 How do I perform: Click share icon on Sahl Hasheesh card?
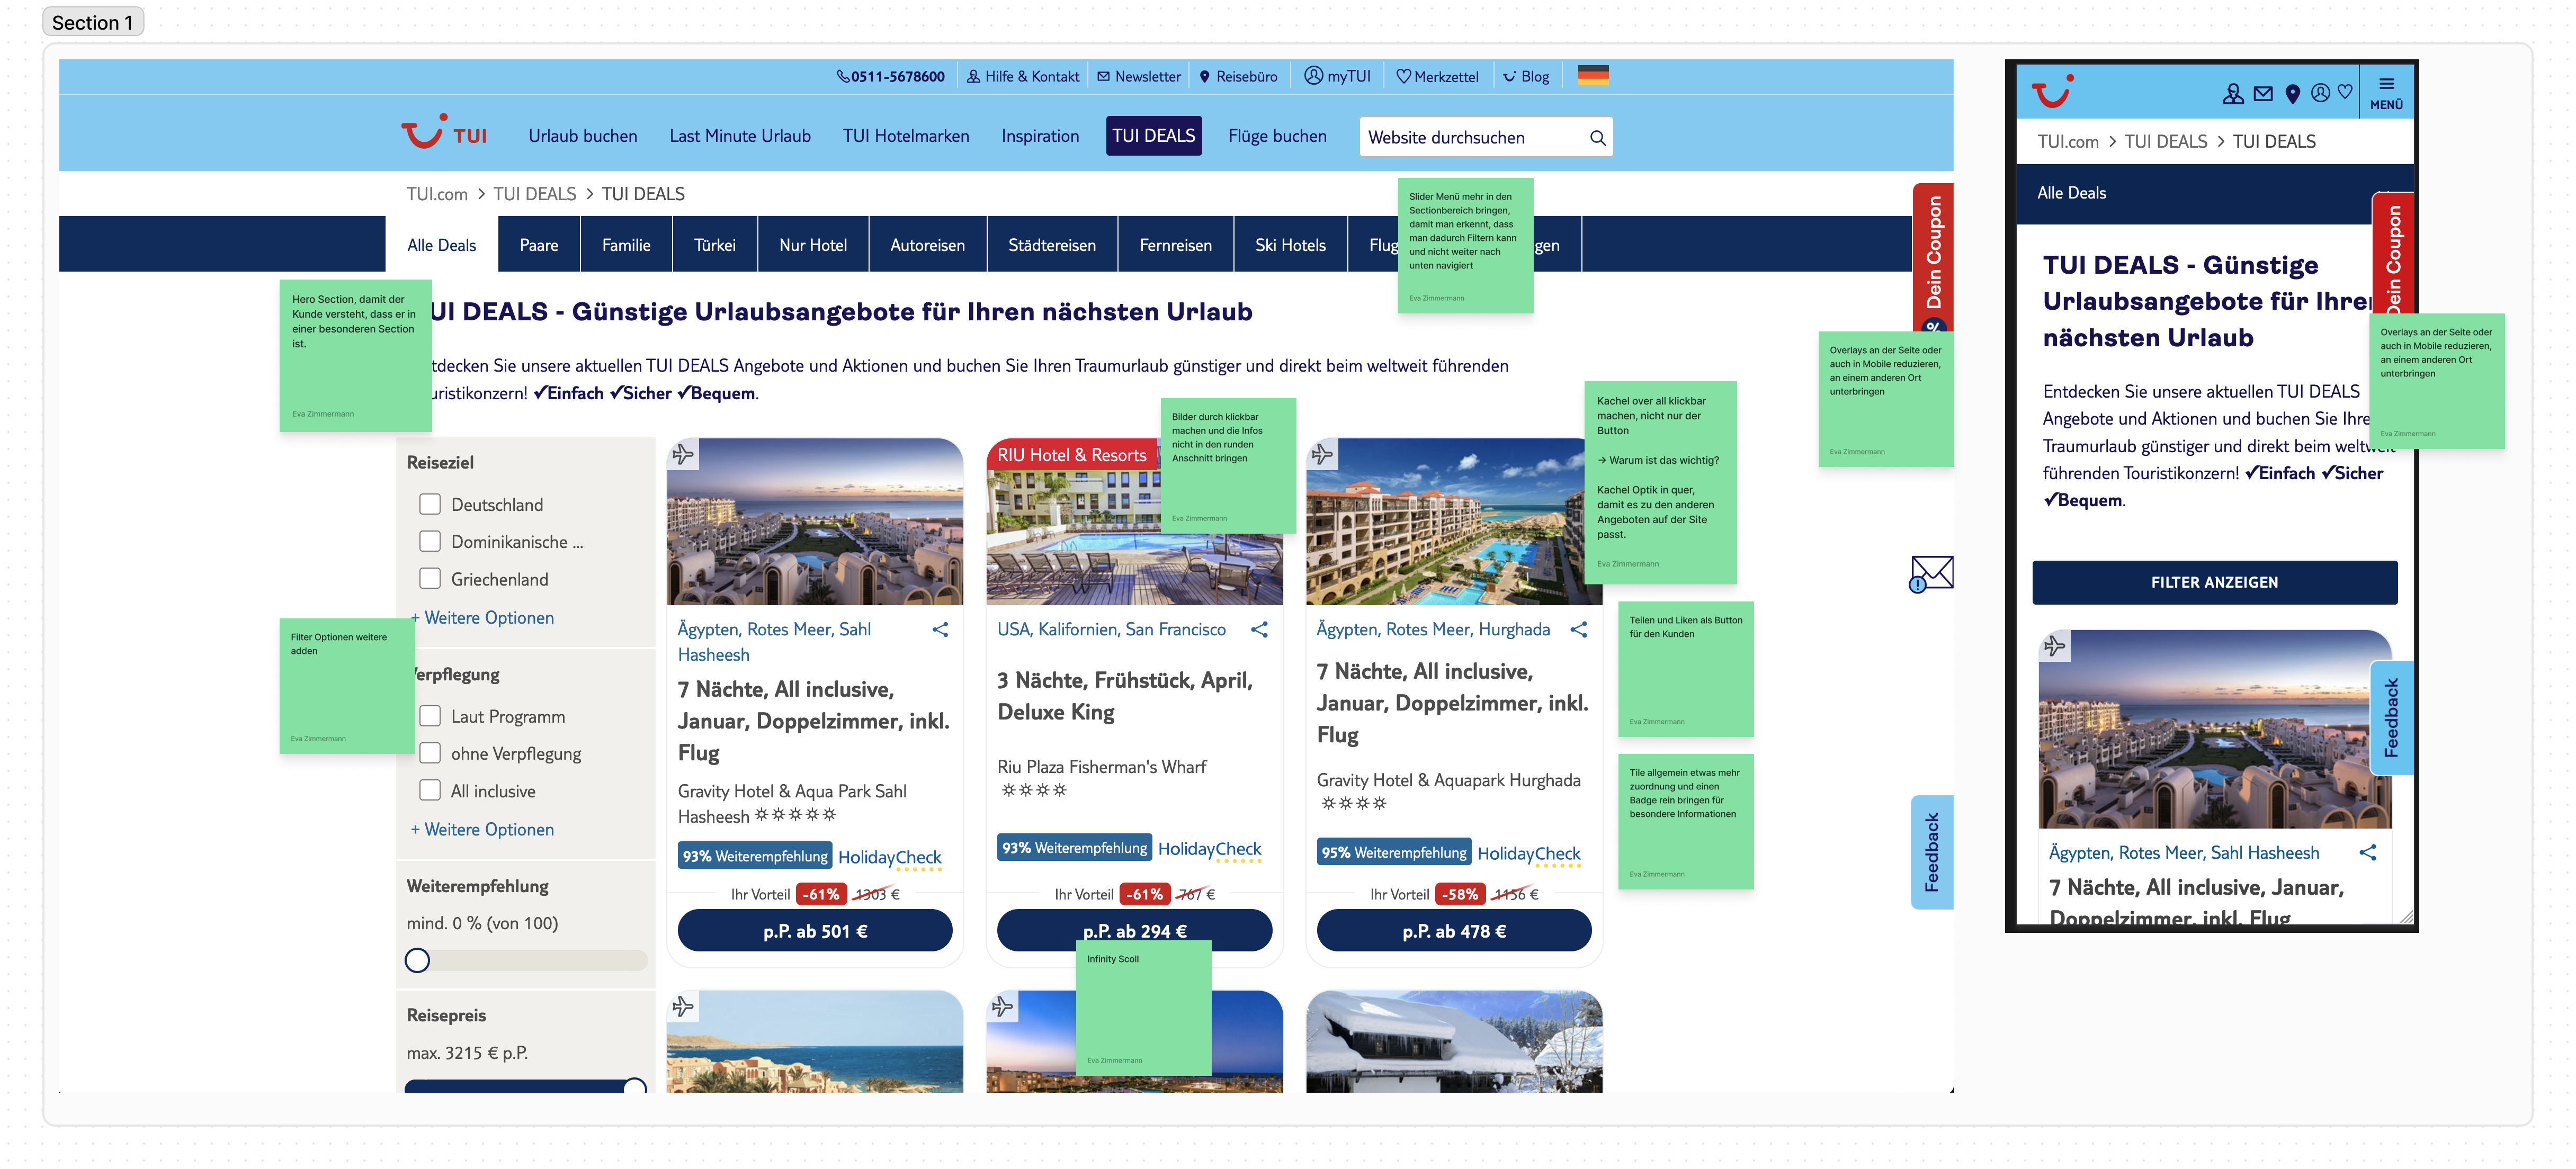[940, 629]
